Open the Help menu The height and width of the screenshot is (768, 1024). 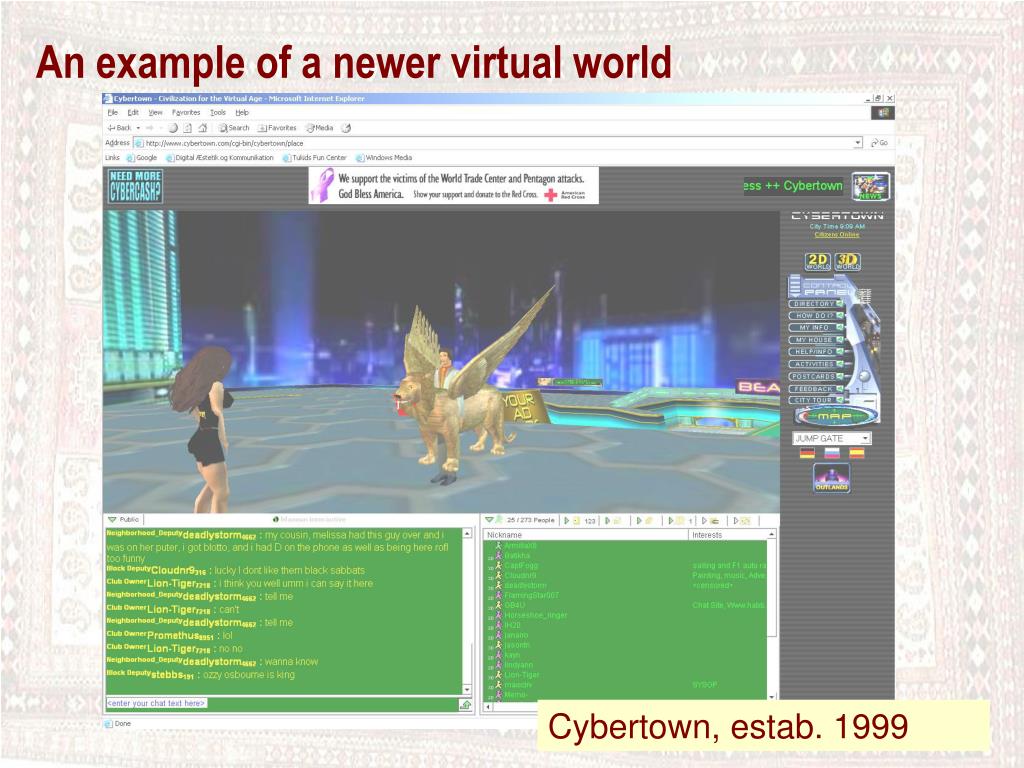coord(242,112)
